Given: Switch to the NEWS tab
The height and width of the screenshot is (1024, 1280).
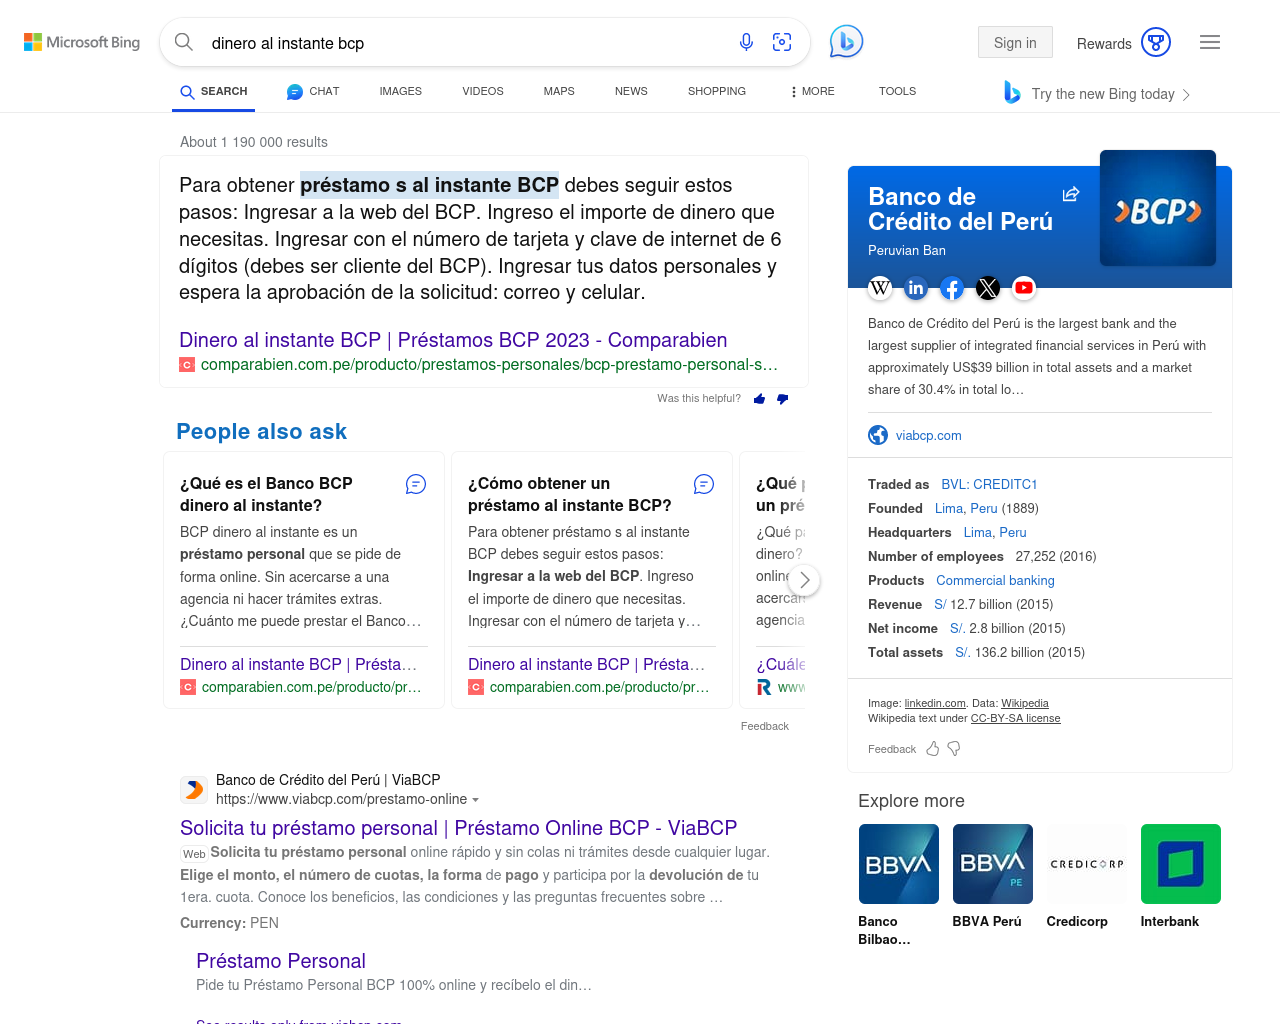Looking at the screenshot, I should pos(631,91).
